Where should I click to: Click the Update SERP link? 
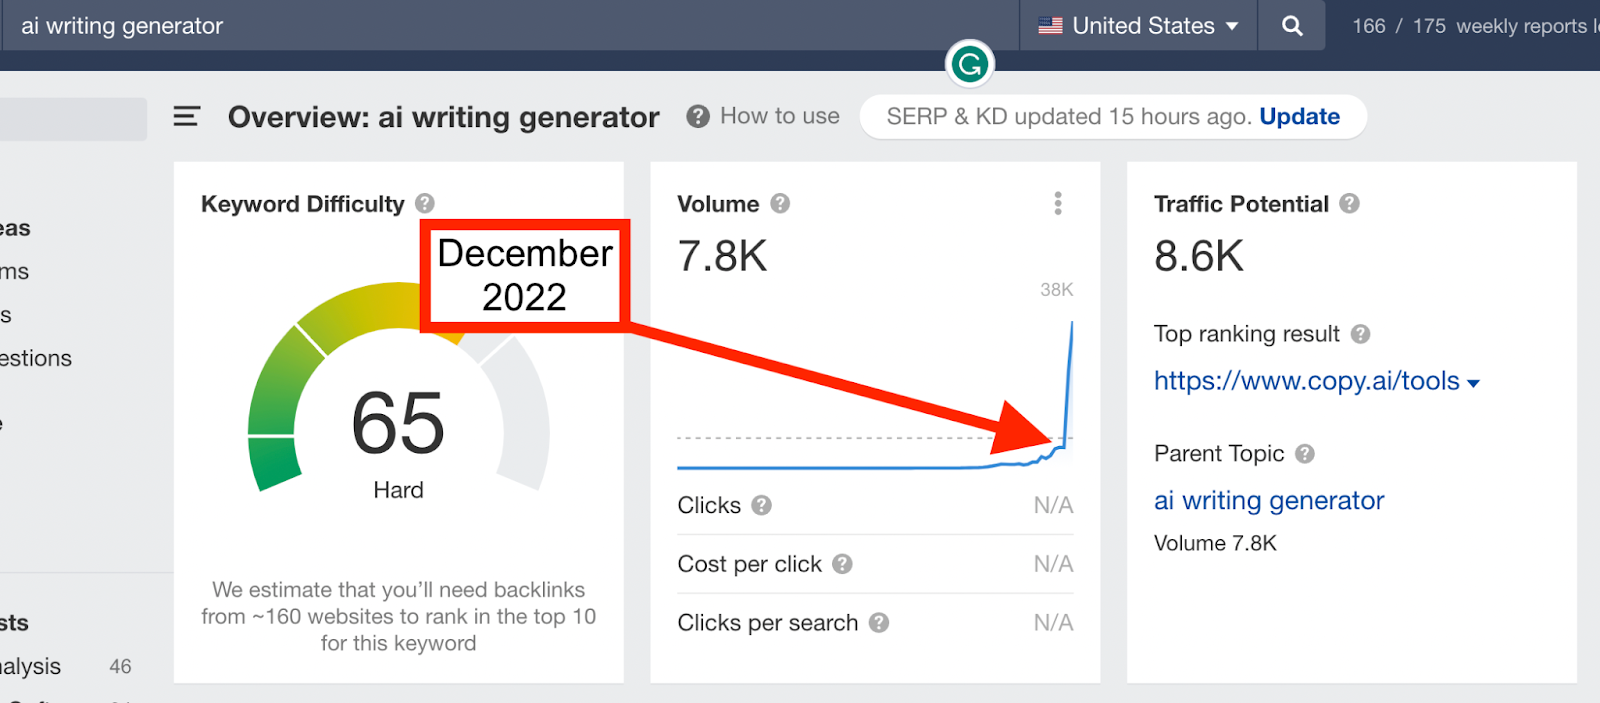(x=1299, y=117)
